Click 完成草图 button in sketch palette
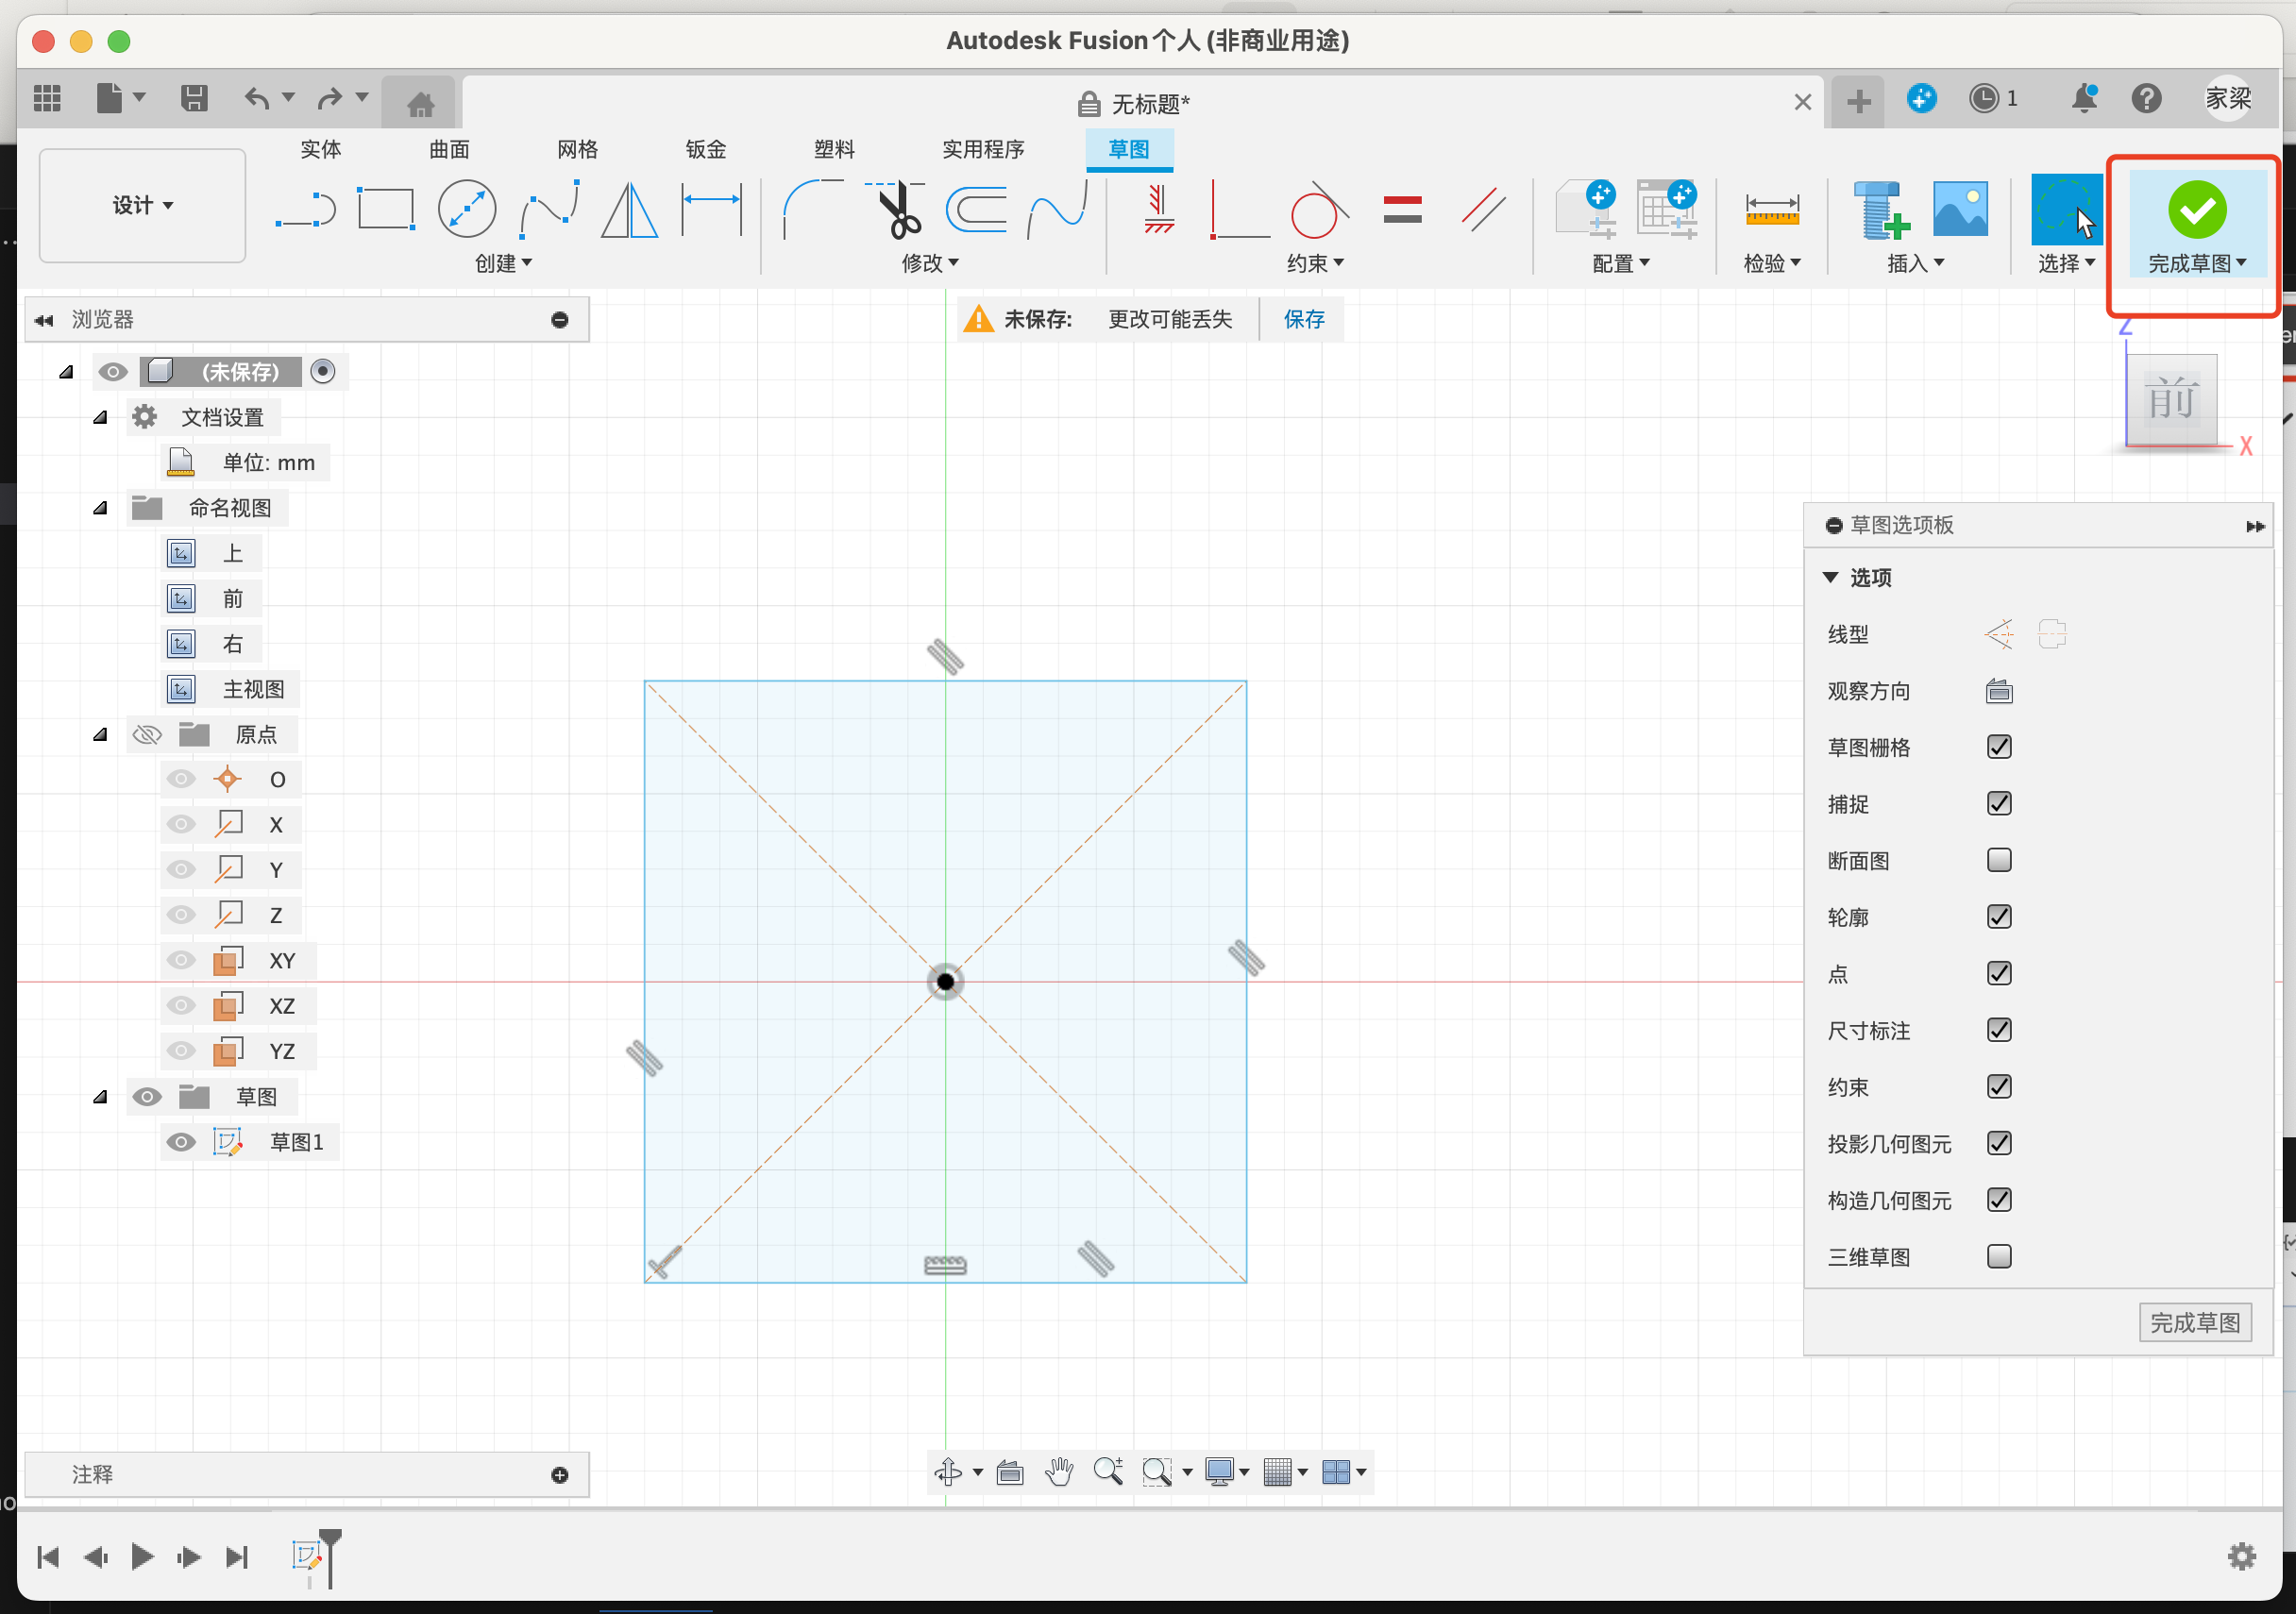The image size is (2296, 1614). click(x=2195, y=1323)
